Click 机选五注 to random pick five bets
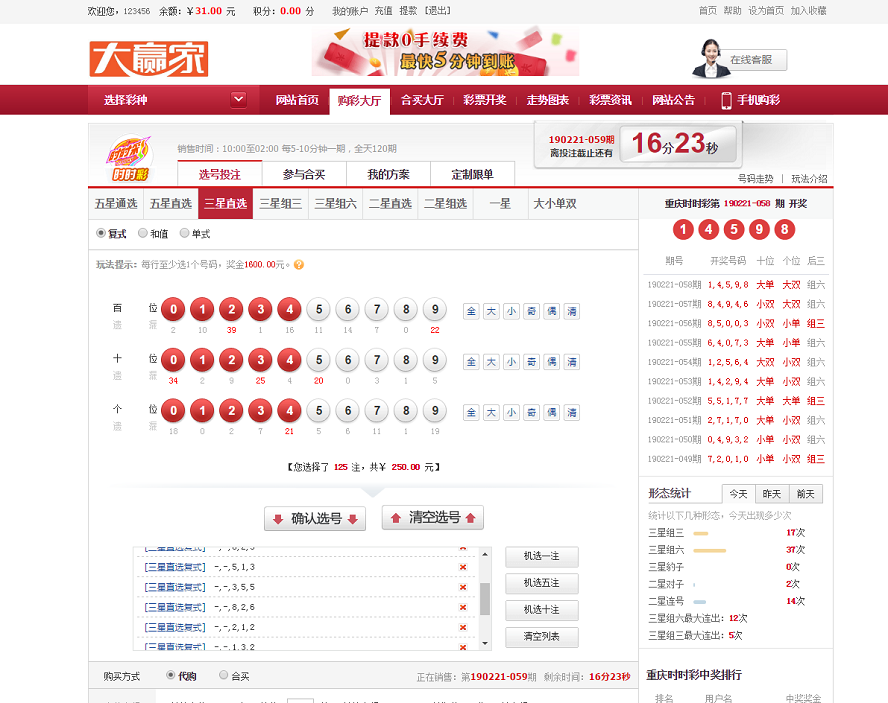This screenshot has width=888, height=703. click(540, 583)
